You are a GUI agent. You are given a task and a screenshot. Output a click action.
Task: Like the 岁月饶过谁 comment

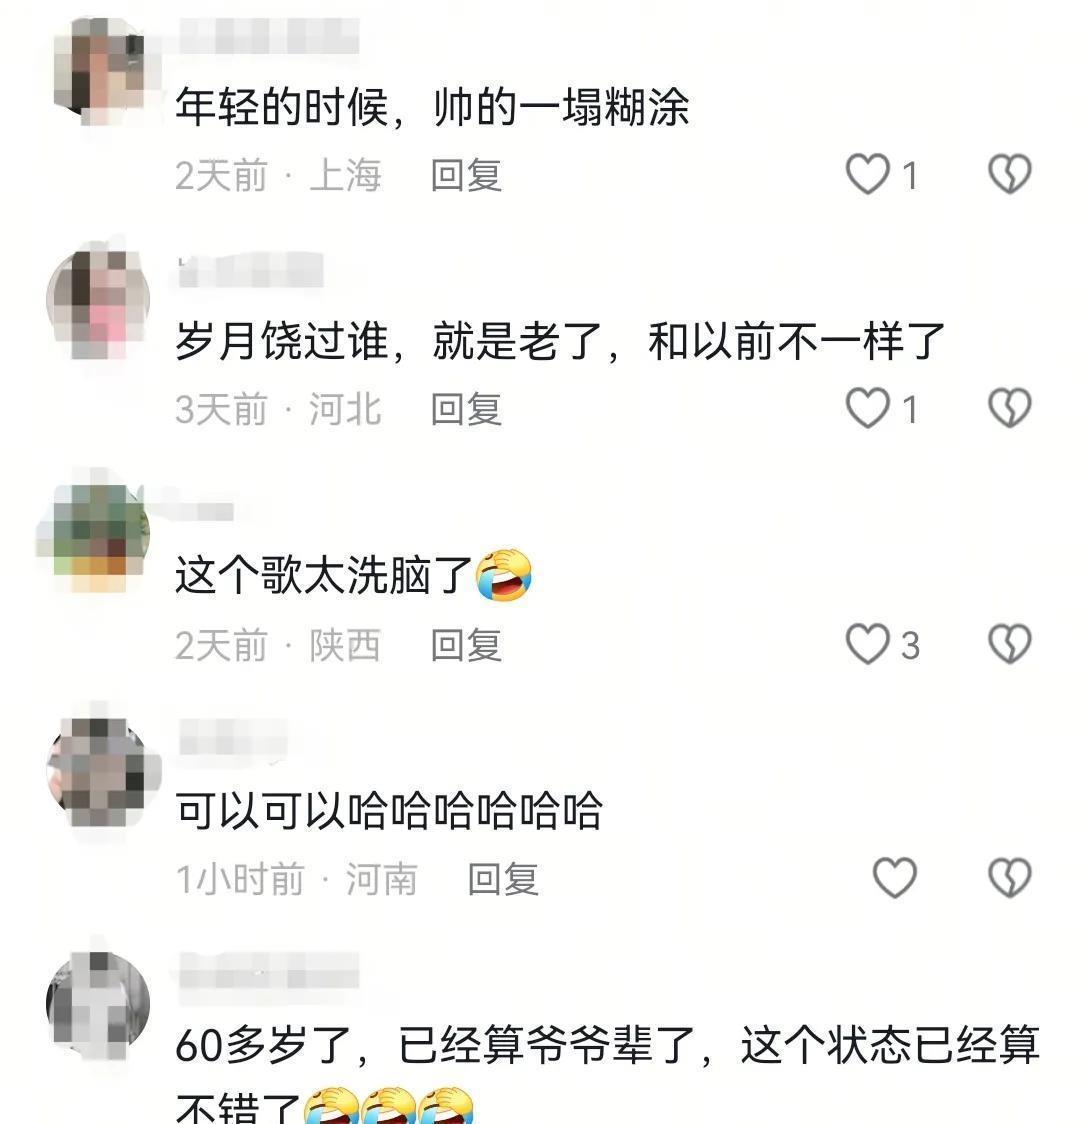click(867, 409)
